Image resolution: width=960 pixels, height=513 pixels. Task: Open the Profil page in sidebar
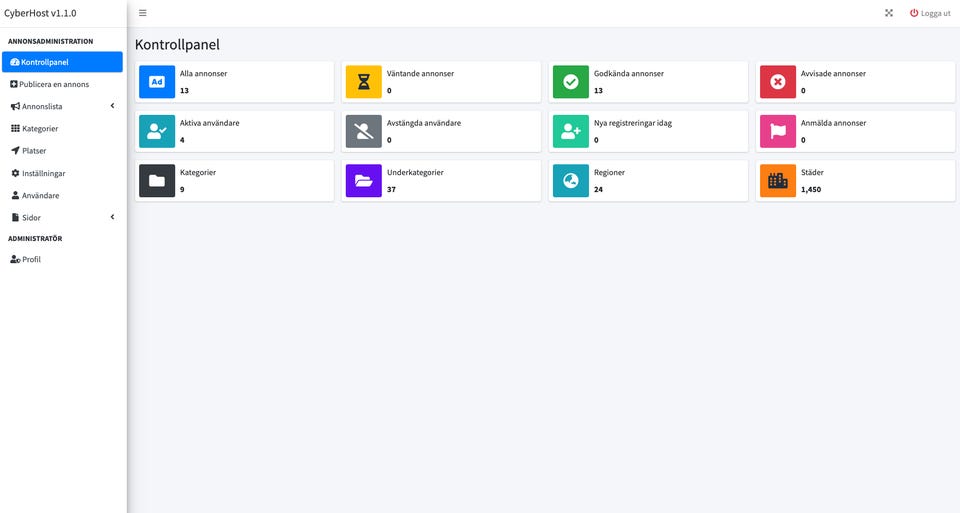(x=31, y=259)
